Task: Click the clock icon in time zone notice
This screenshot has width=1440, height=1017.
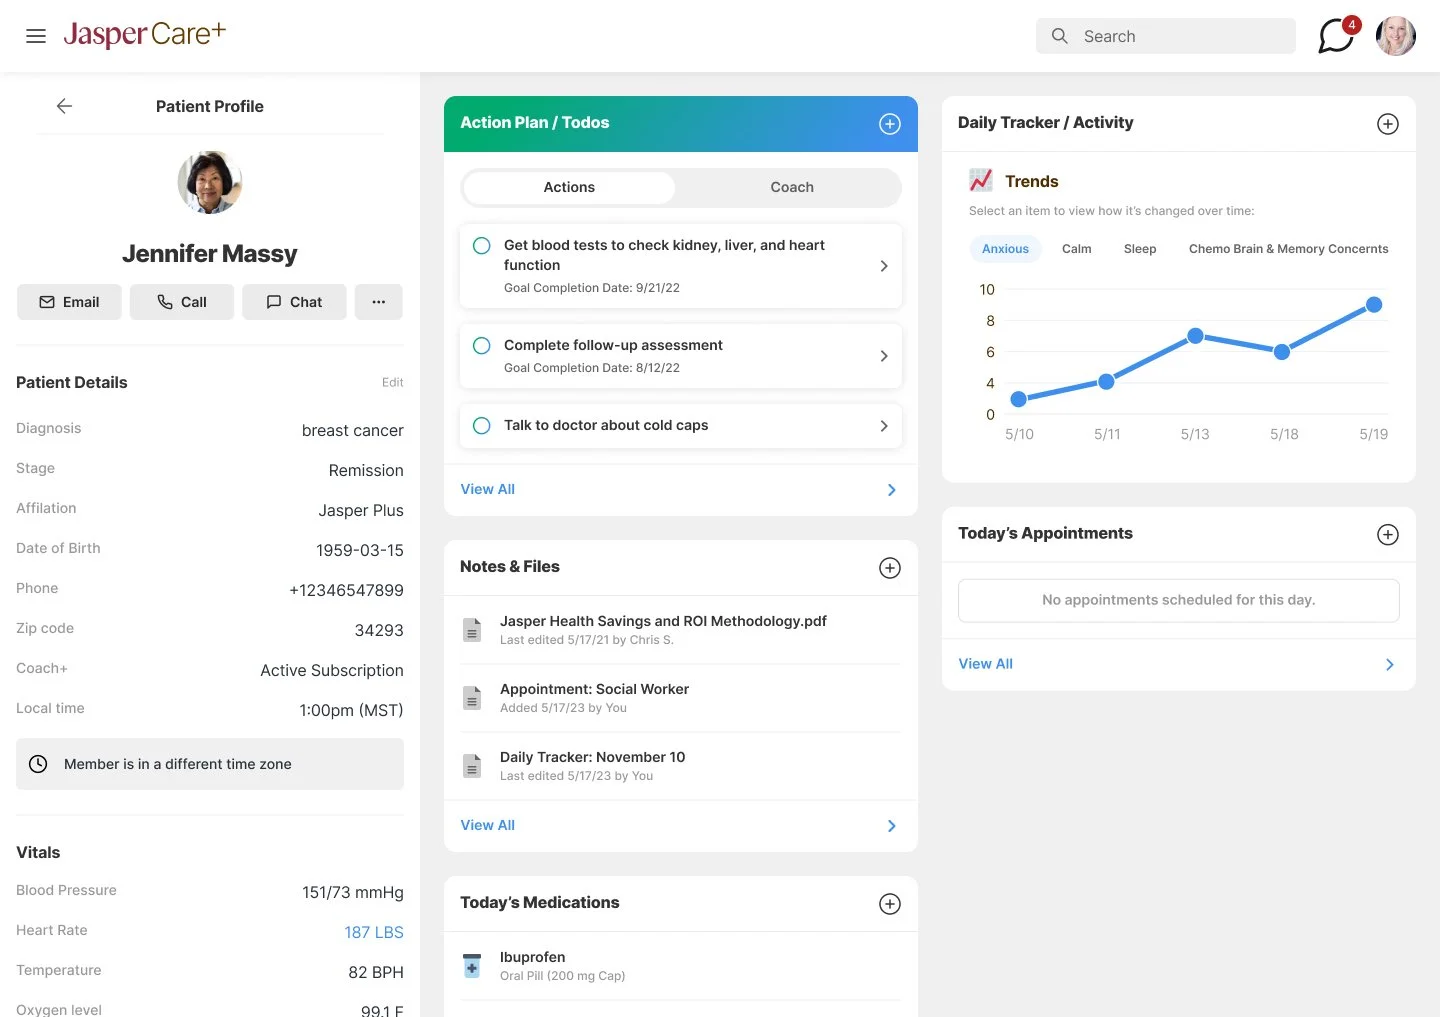Action: [38, 764]
